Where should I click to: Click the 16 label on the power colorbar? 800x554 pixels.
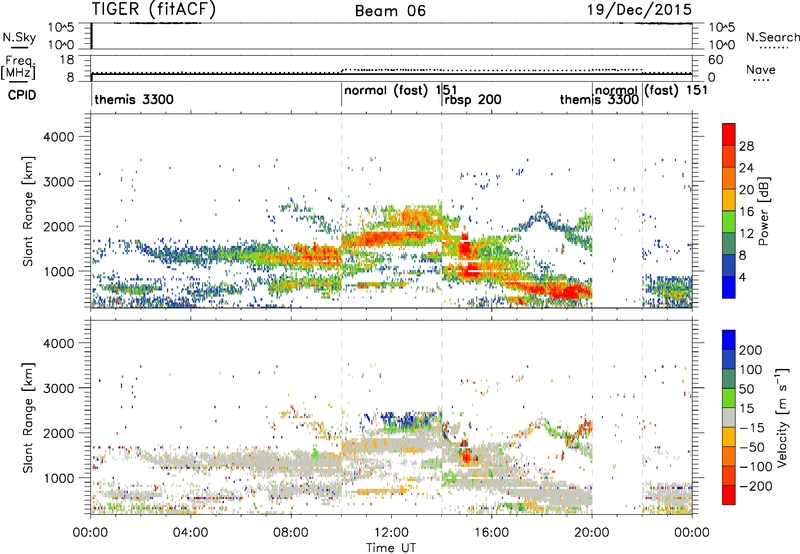(746, 212)
